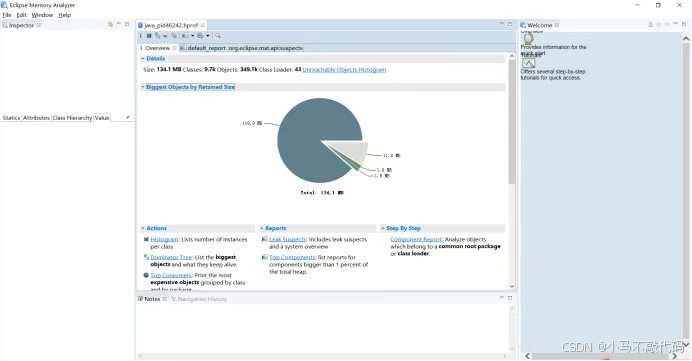Maximize the heap dump editor area
692x361 pixels.
point(510,24)
